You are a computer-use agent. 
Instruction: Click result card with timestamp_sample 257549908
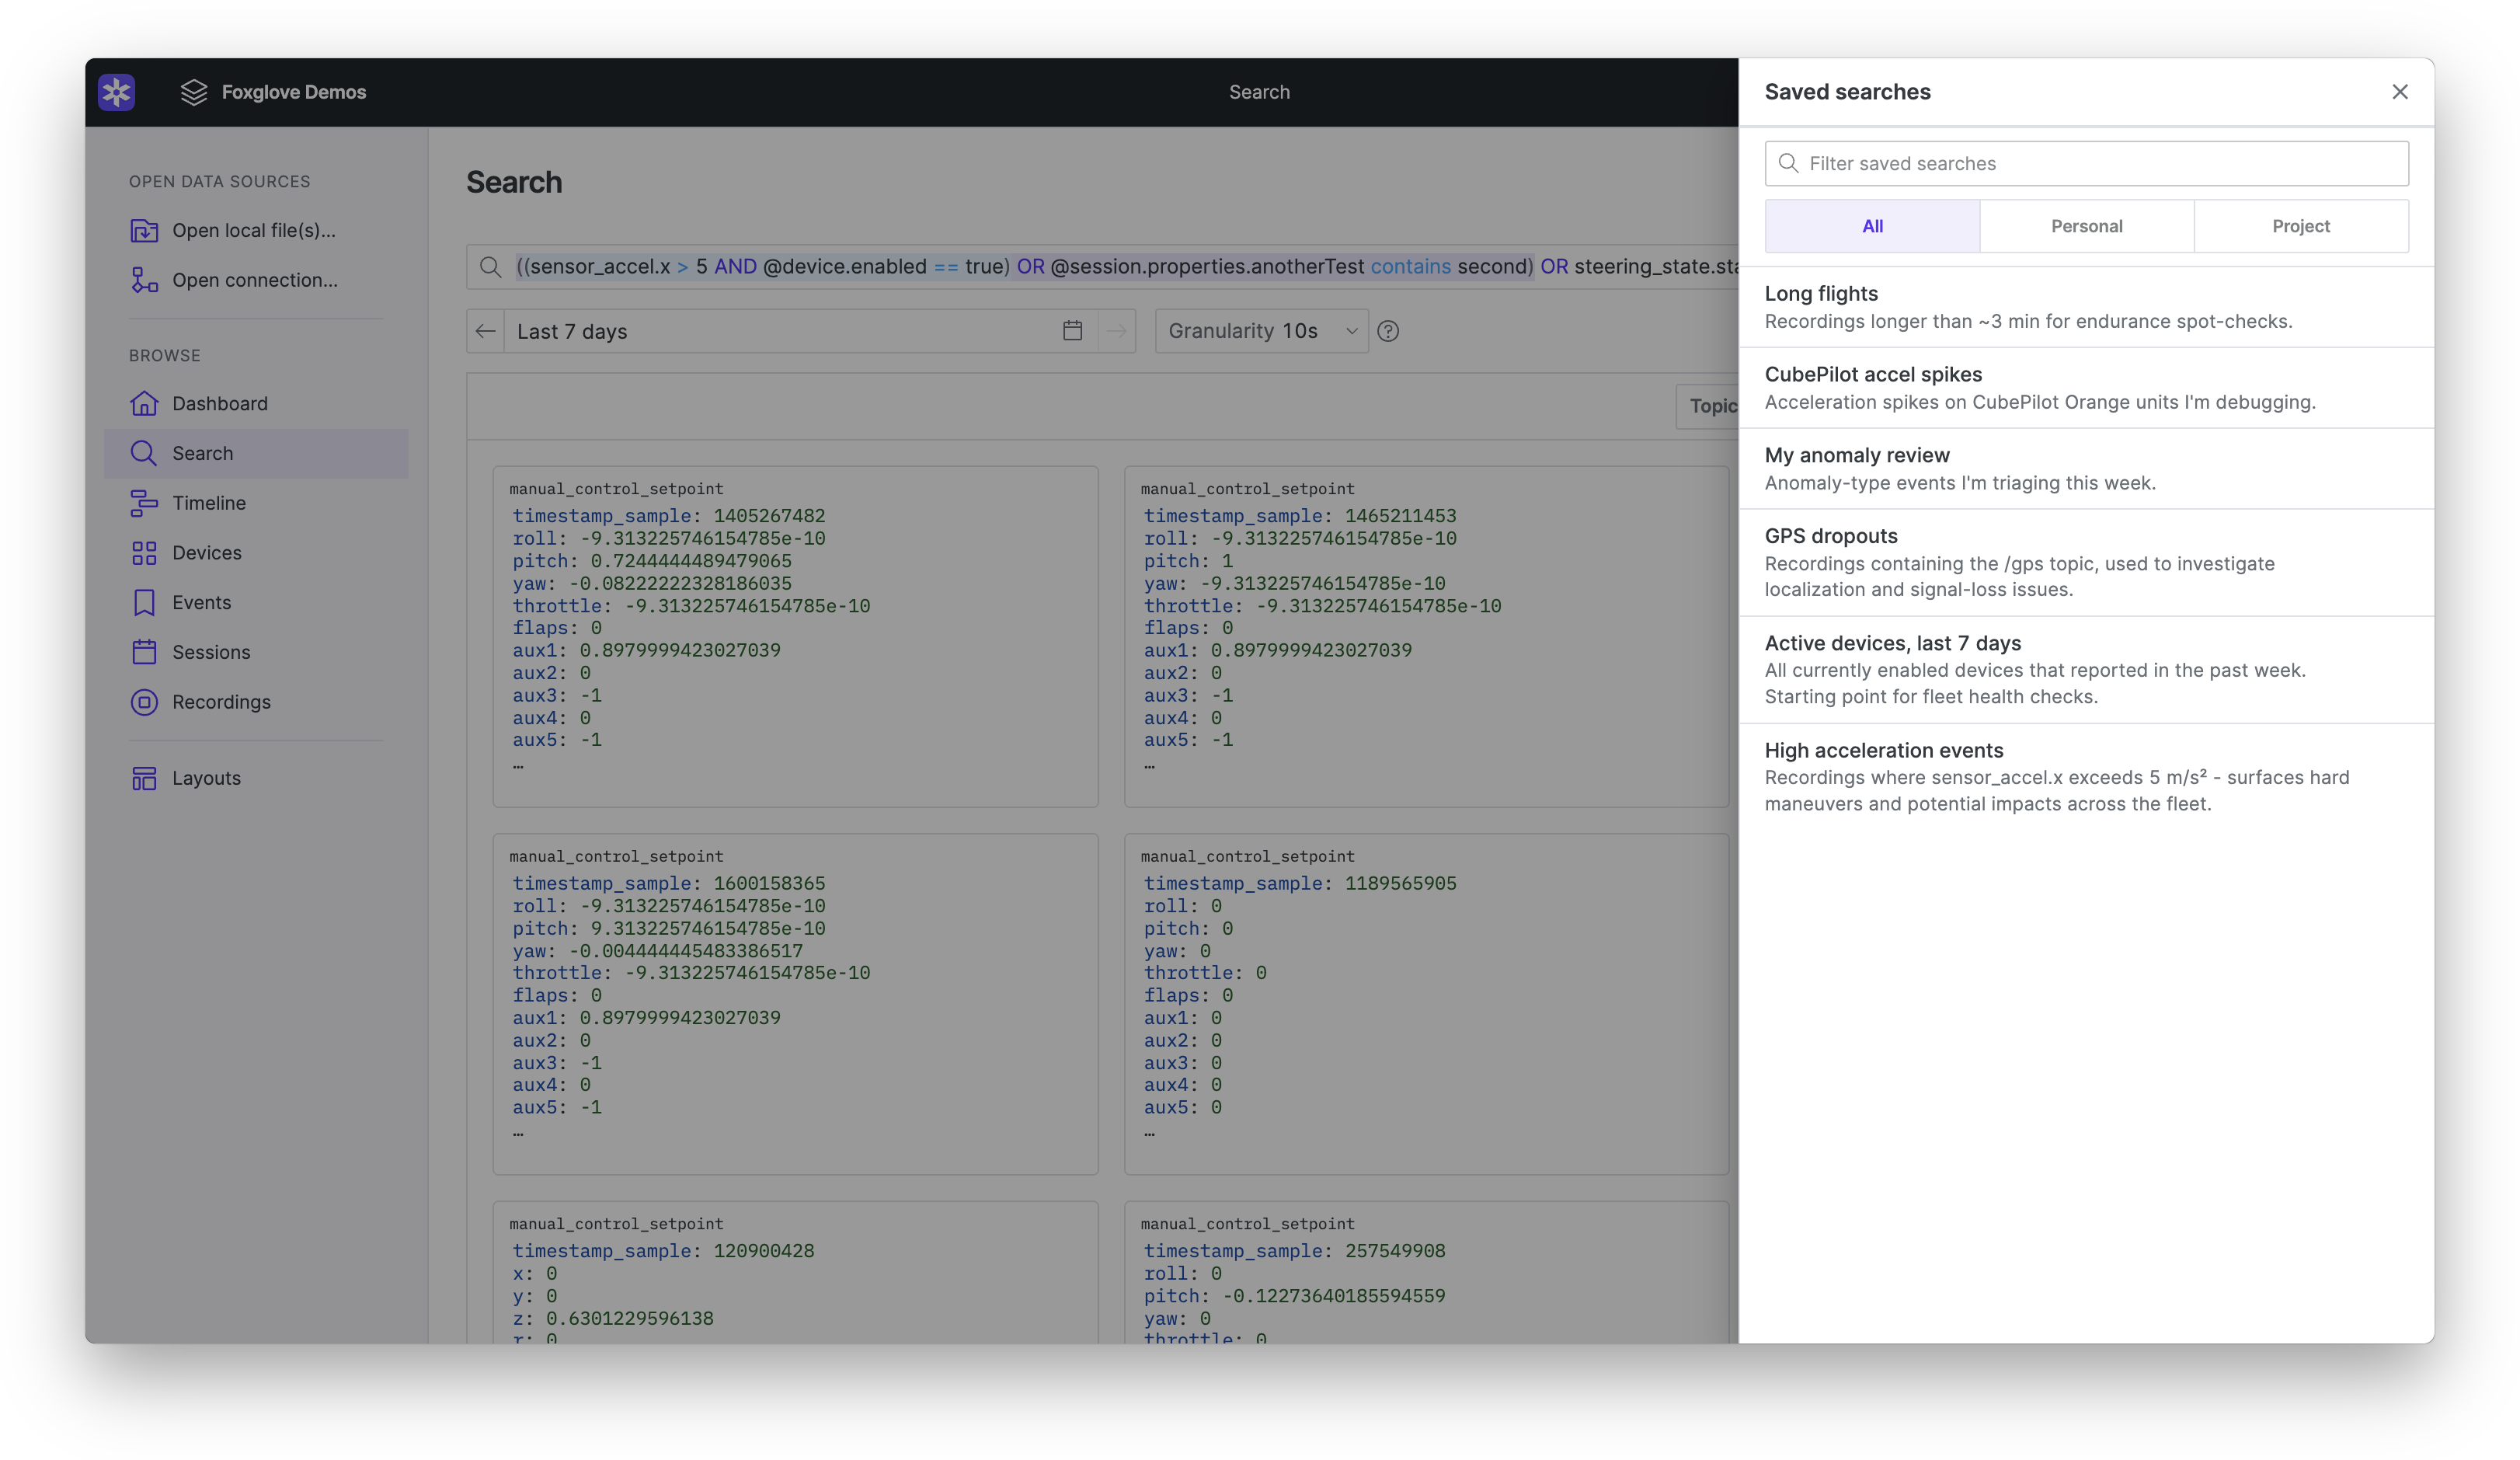(x=1426, y=1272)
